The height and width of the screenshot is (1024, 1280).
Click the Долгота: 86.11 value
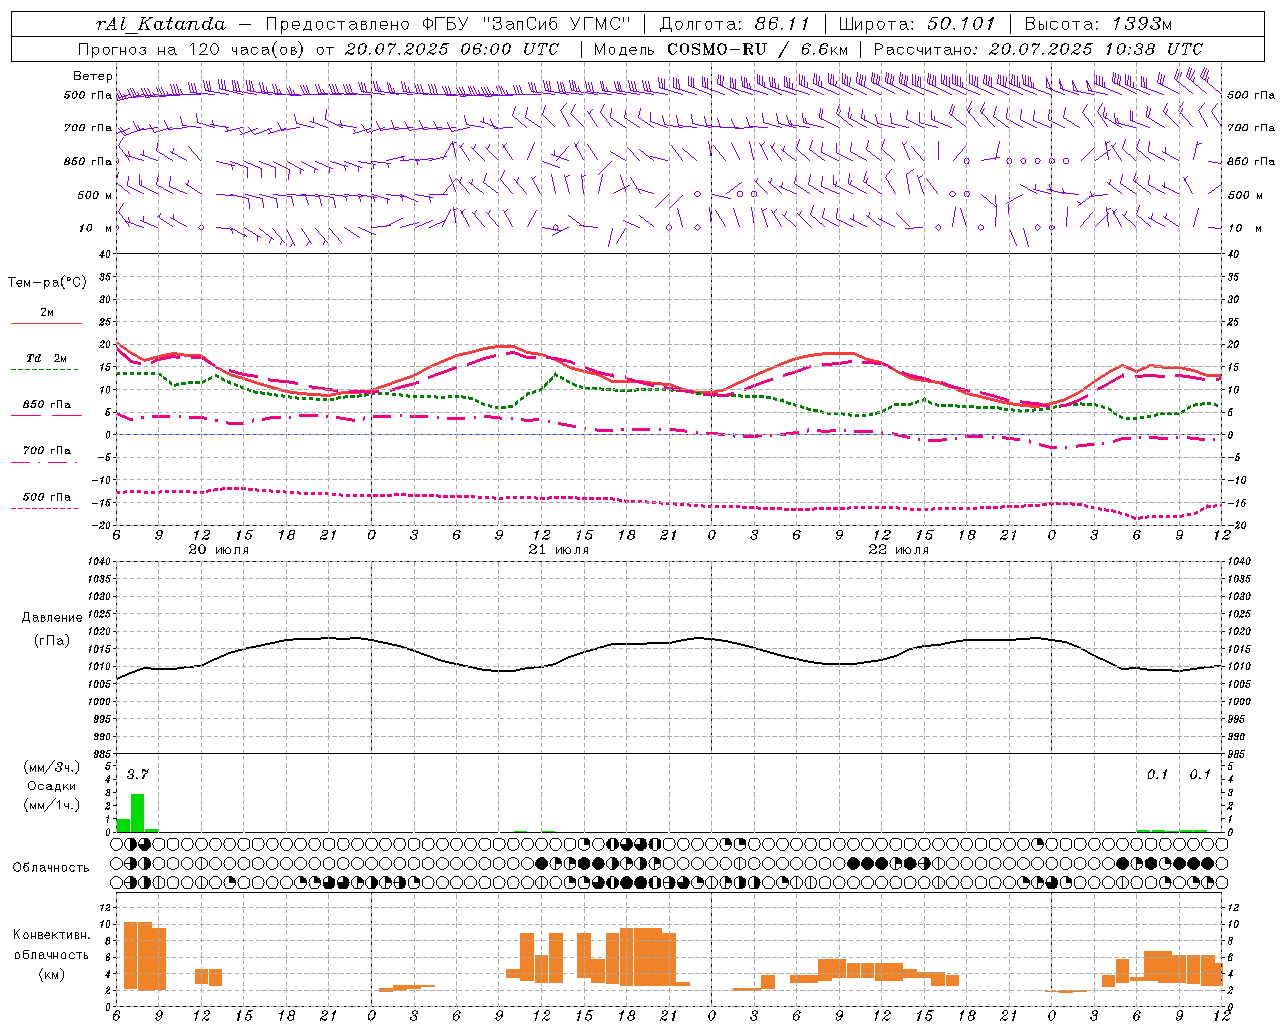735,24
